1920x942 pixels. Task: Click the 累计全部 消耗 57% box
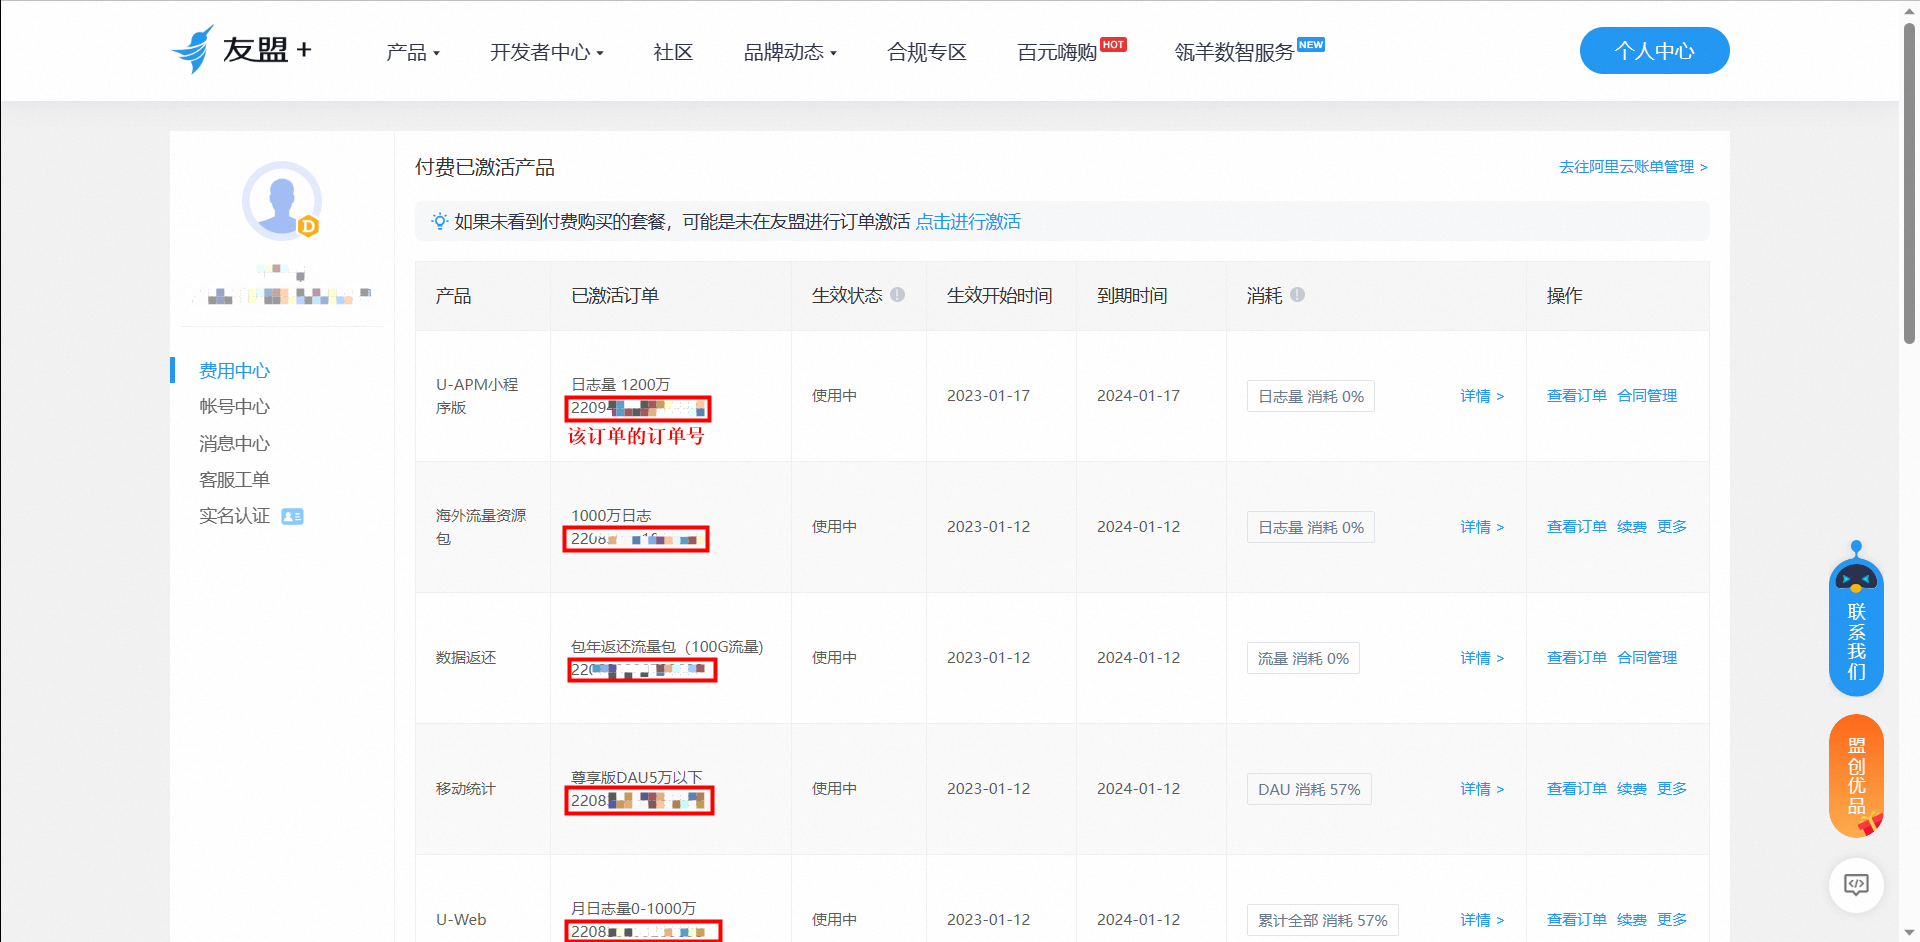click(x=1322, y=920)
